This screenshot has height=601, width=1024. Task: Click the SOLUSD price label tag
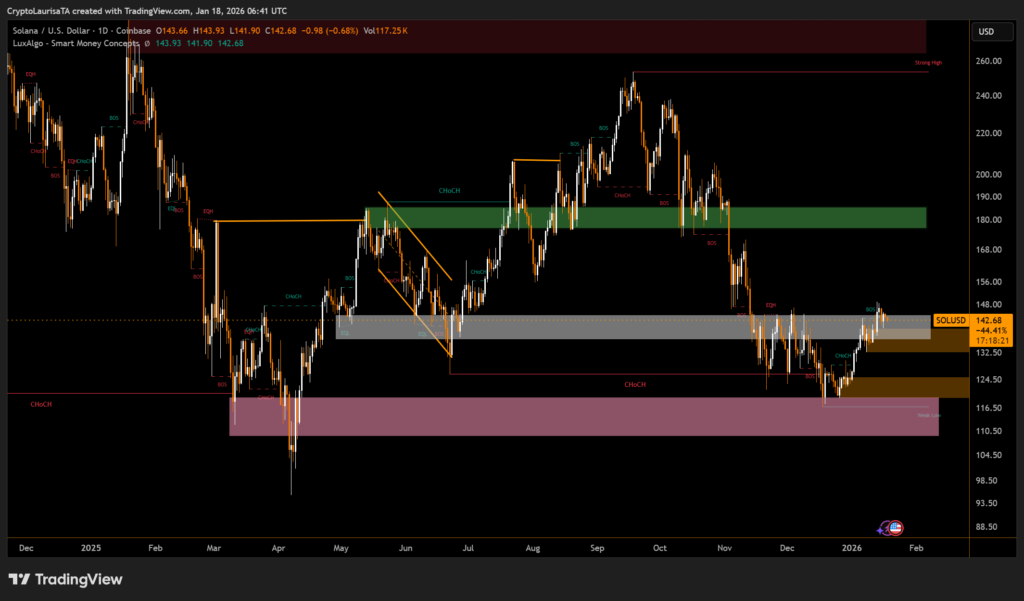tap(947, 320)
